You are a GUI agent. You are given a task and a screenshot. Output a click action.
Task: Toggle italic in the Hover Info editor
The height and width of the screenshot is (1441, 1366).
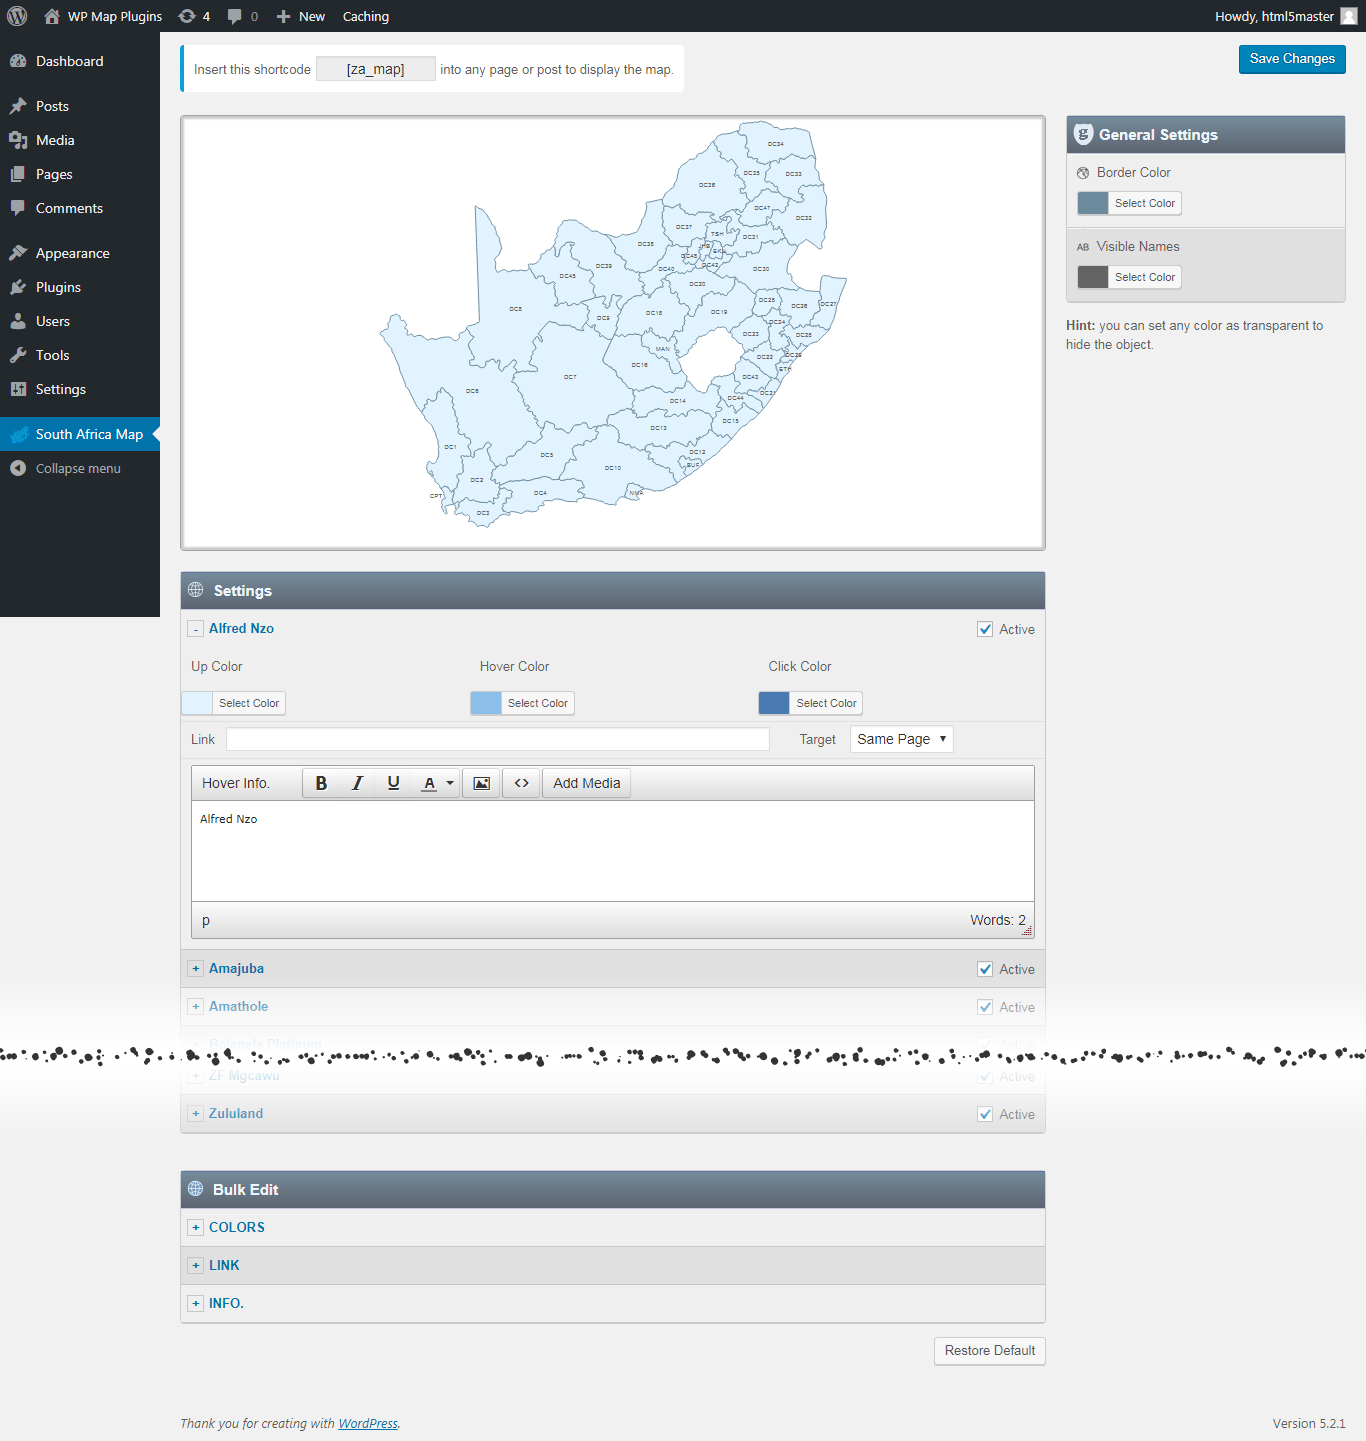[x=357, y=783]
